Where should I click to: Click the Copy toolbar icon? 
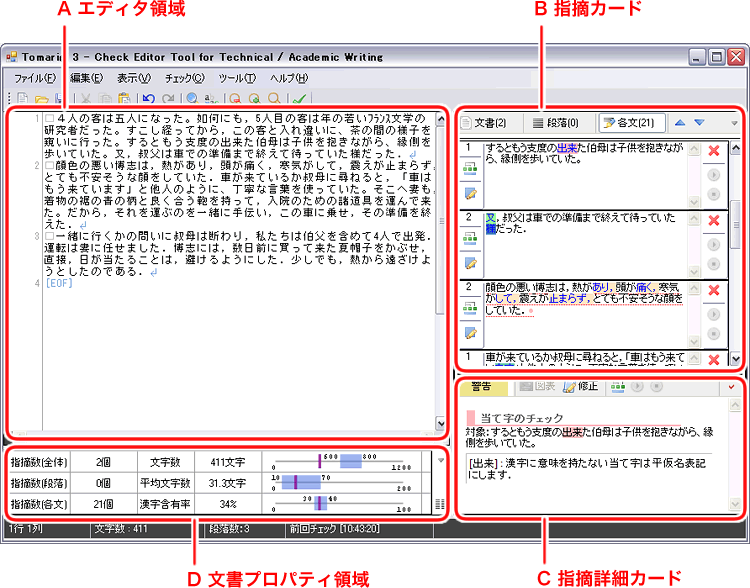(105, 99)
